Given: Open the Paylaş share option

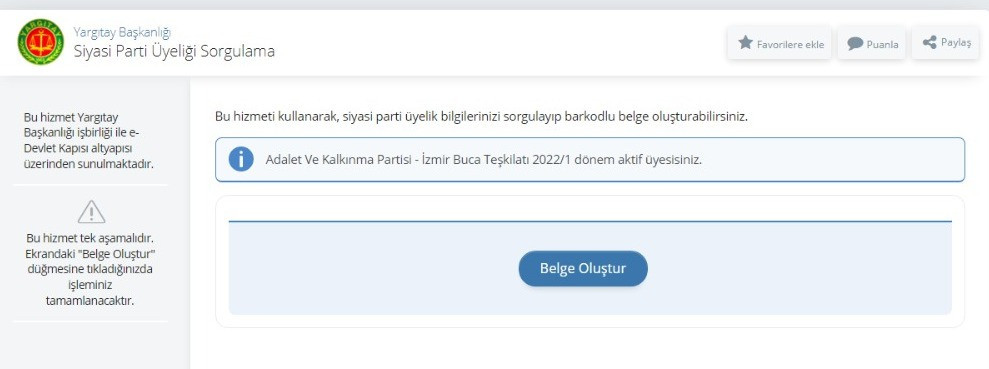Looking at the screenshot, I should tap(945, 42).
